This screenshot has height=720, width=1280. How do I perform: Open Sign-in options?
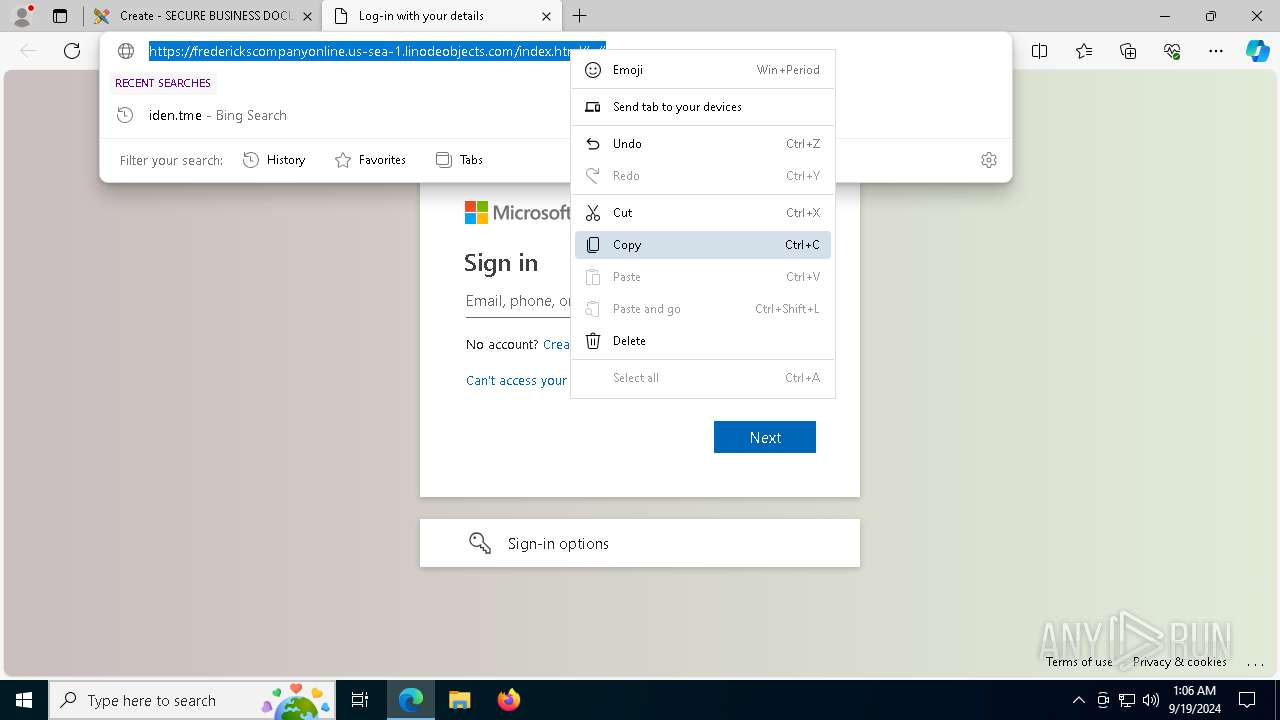[x=640, y=543]
